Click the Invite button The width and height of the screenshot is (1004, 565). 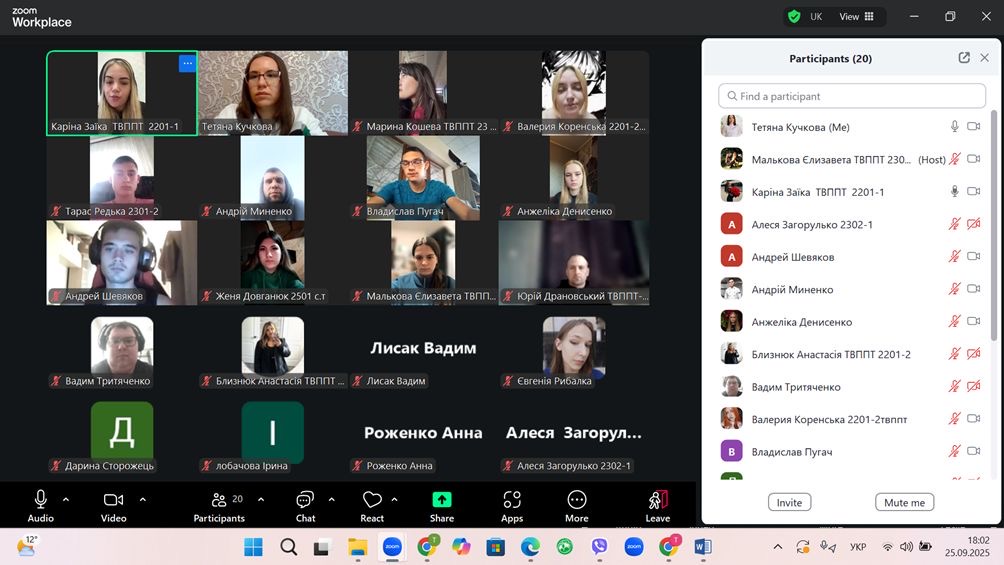tap(789, 502)
